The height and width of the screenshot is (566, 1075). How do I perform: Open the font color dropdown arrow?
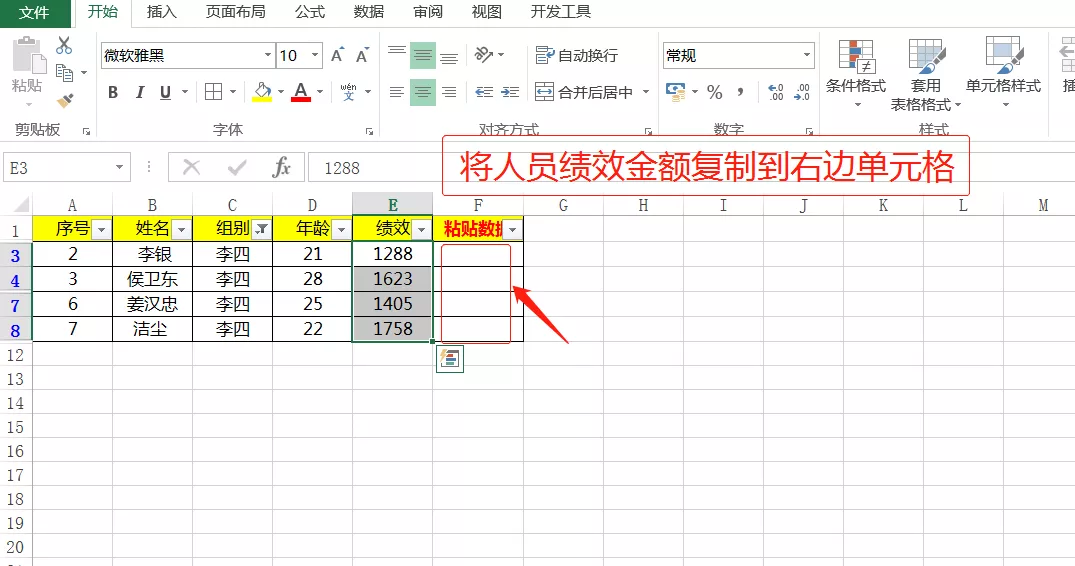point(319,92)
